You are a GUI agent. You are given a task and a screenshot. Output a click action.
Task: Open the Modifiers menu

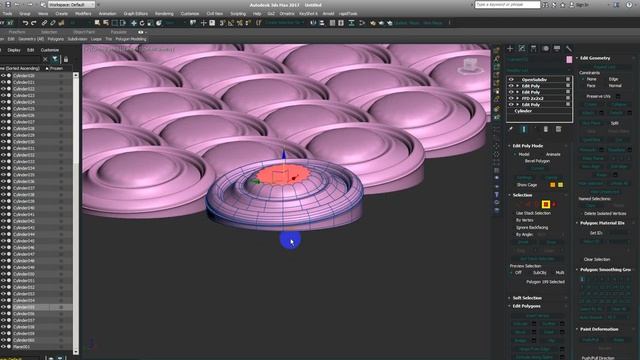tap(83, 13)
